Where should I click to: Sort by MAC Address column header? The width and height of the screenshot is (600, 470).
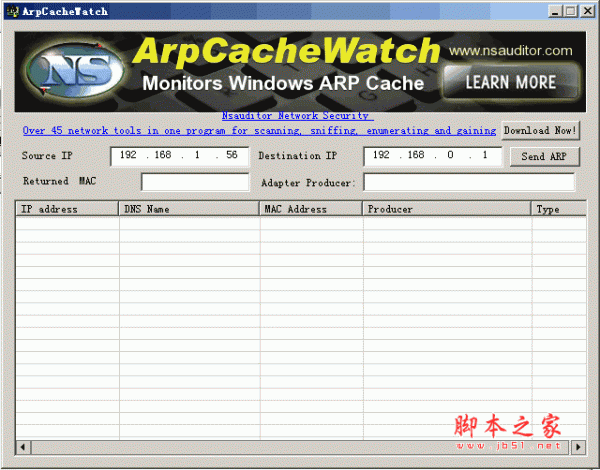click(311, 209)
